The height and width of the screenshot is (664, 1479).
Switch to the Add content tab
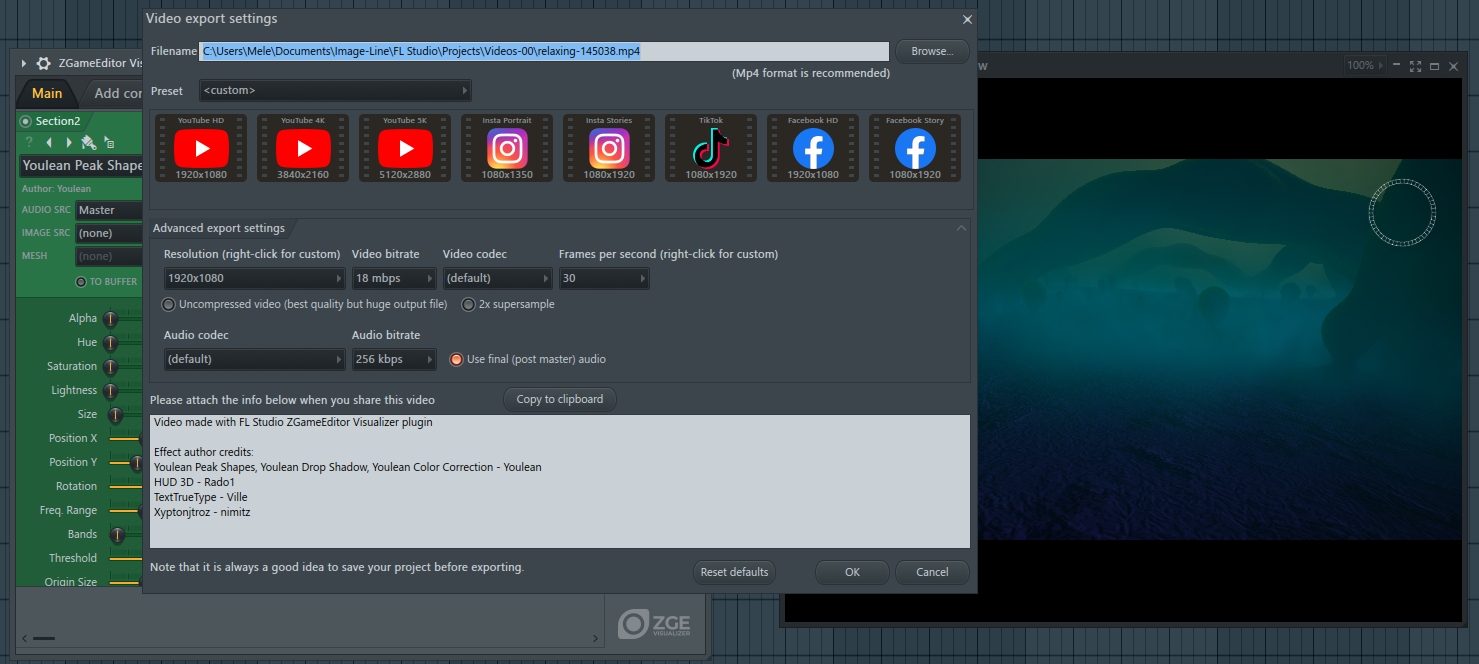click(x=113, y=93)
